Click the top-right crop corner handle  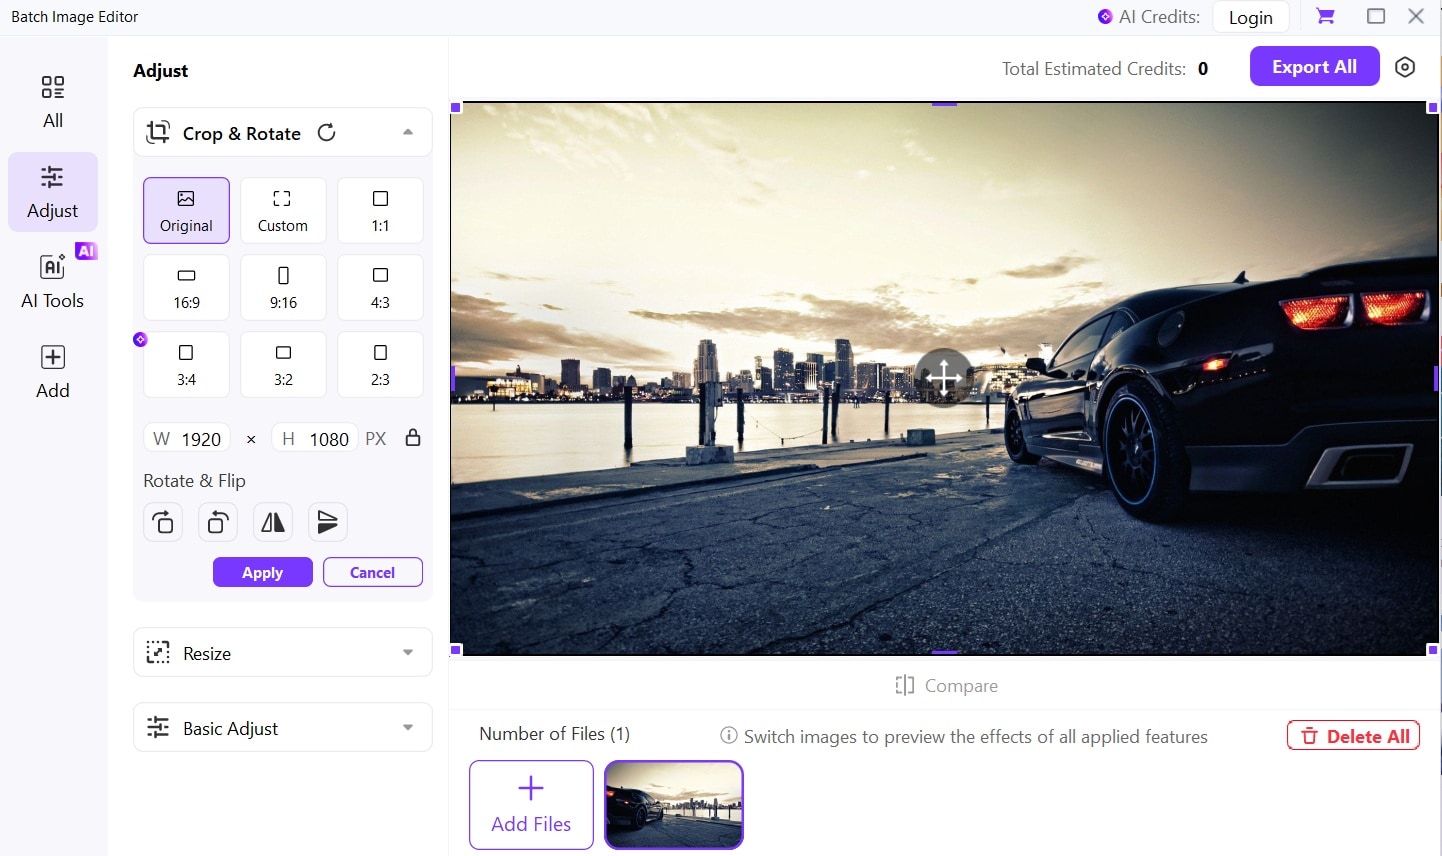coord(1433,107)
